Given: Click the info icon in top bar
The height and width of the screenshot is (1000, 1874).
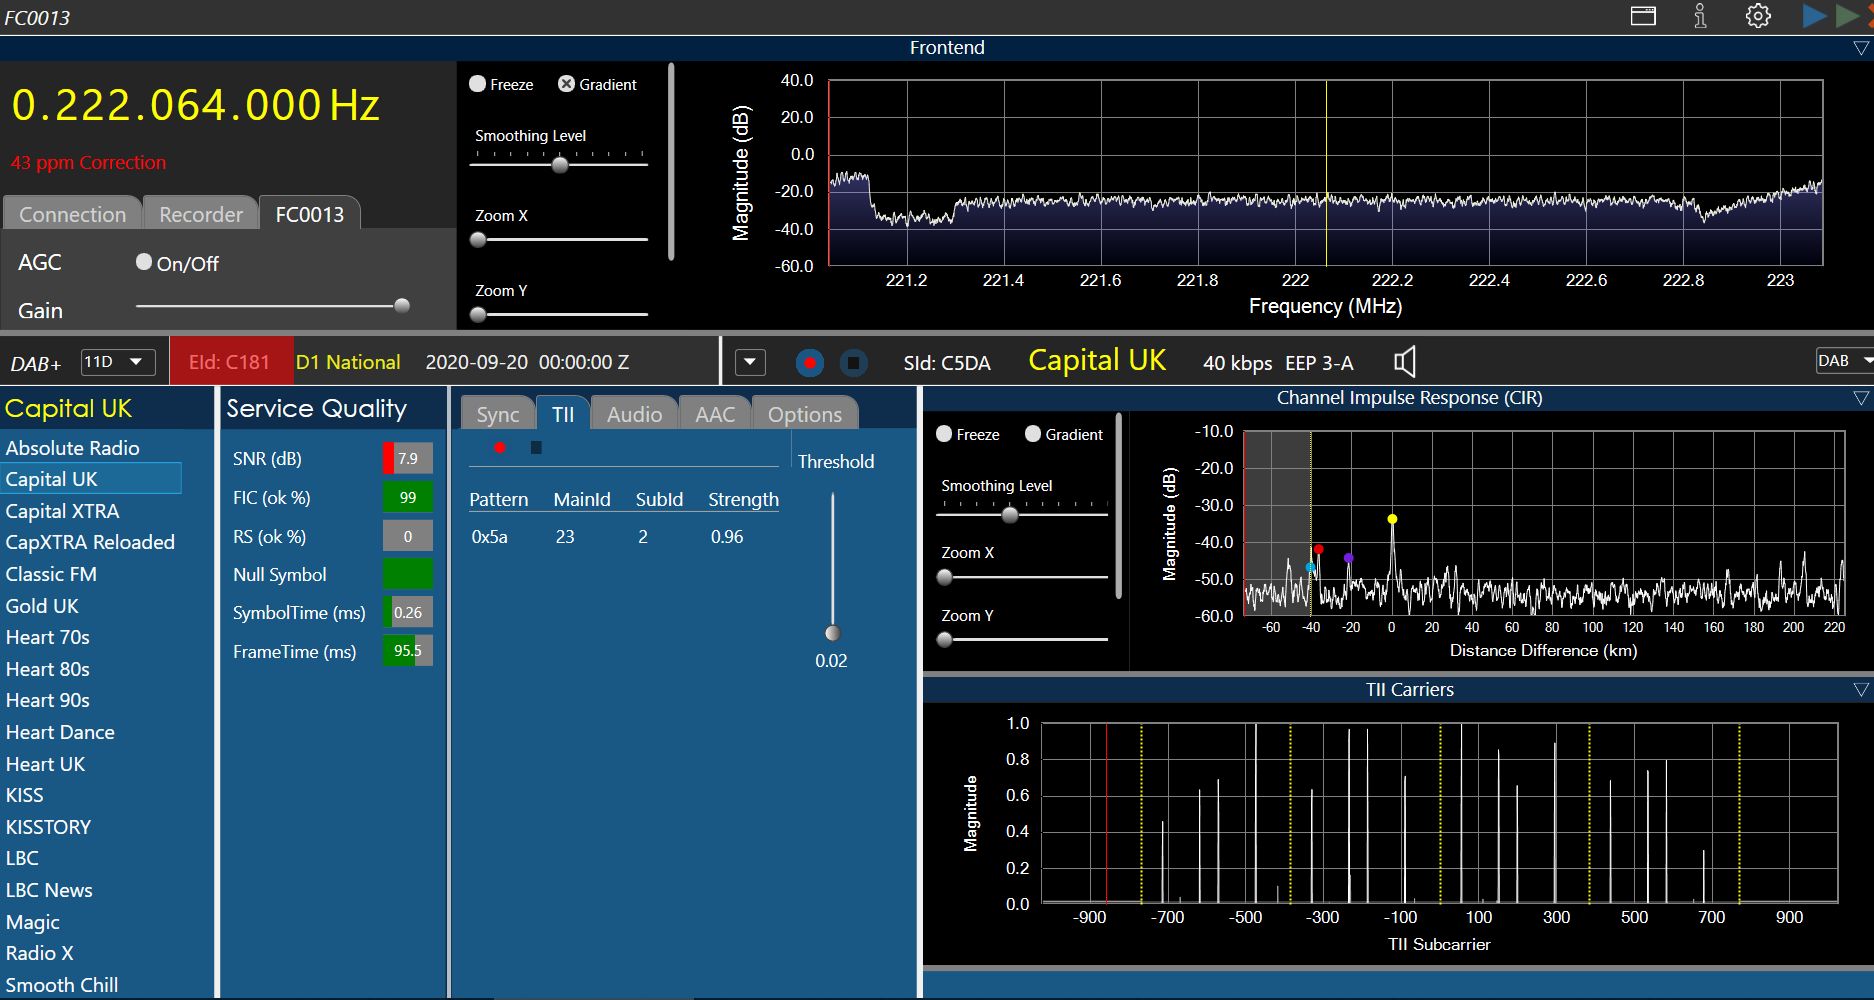Looking at the screenshot, I should (x=1700, y=16).
